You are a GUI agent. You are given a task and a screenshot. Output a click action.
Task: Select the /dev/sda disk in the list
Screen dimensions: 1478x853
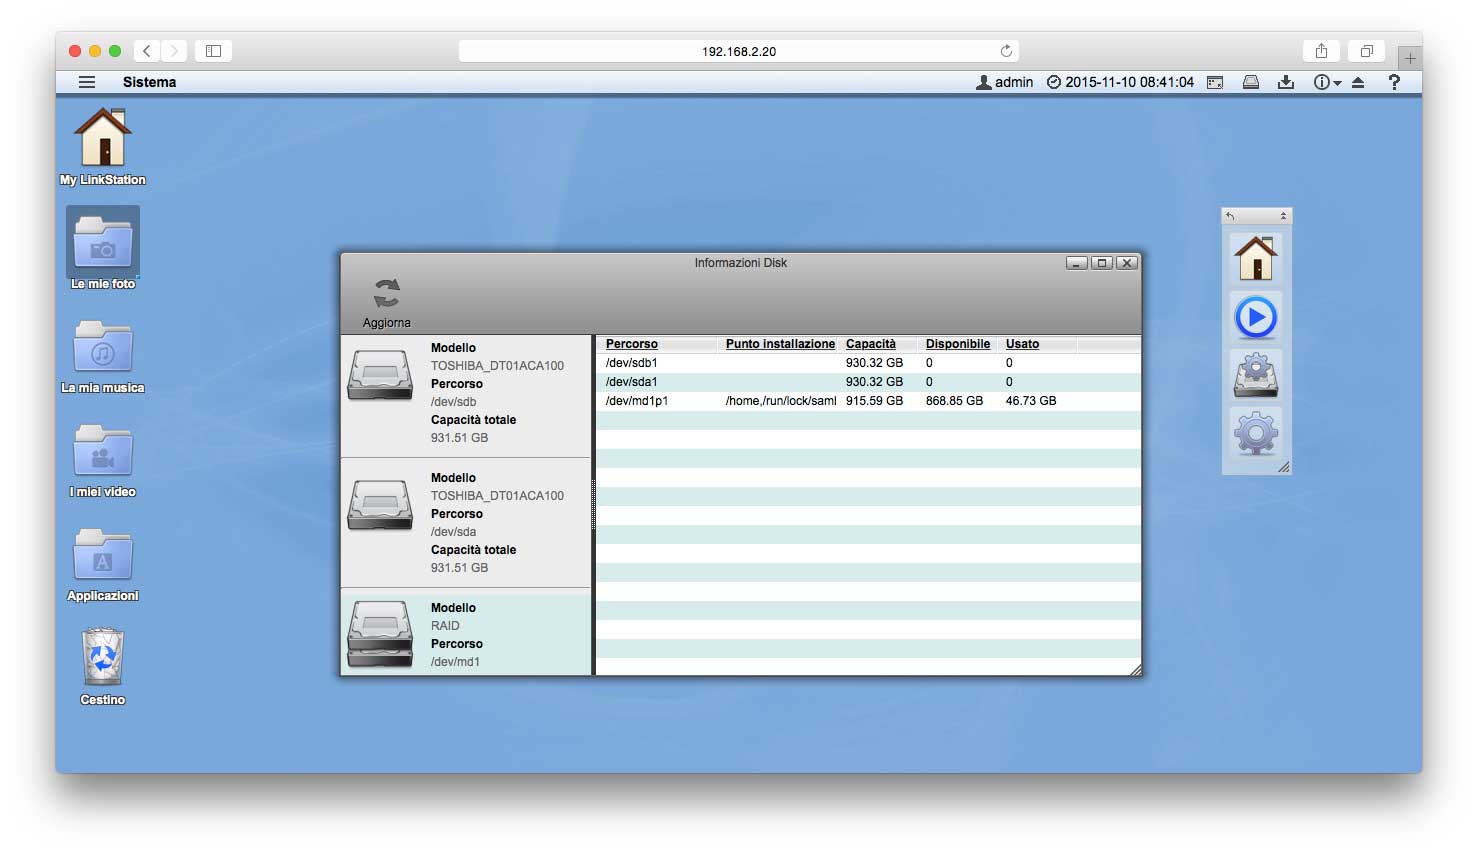tap(466, 523)
